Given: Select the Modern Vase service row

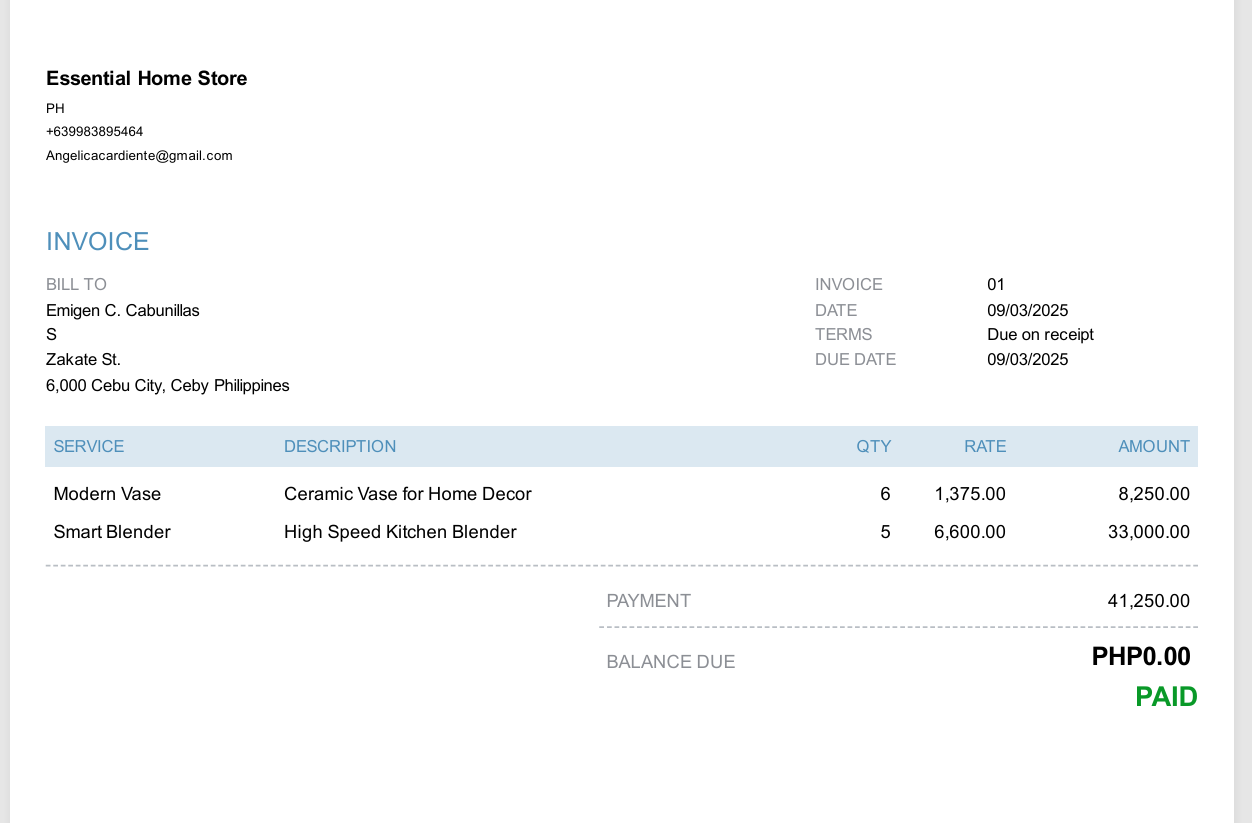Looking at the screenshot, I should (x=107, y=494).
